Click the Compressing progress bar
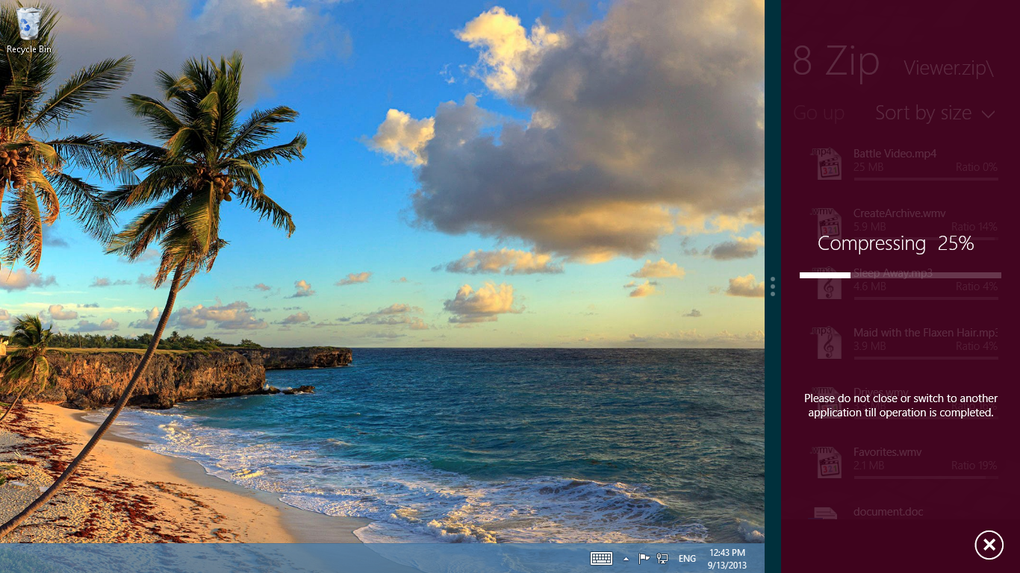This screenshot has width=1020, height=573. pos(900,275)
